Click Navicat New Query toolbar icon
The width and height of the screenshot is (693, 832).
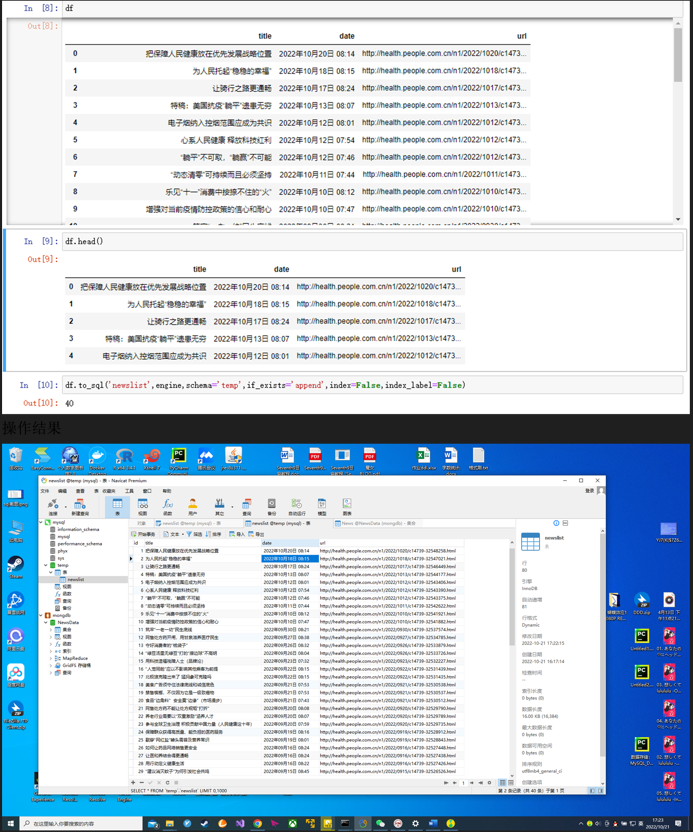[x=80, y=506]
